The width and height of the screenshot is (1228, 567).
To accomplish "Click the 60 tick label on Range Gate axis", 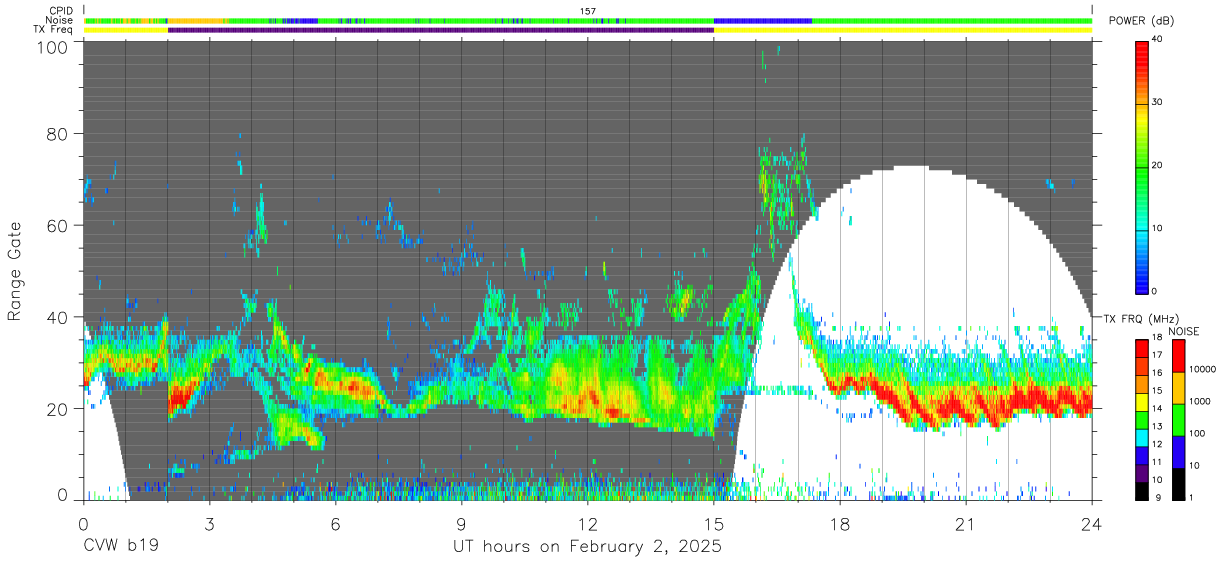I will click(x=58, y=225).
